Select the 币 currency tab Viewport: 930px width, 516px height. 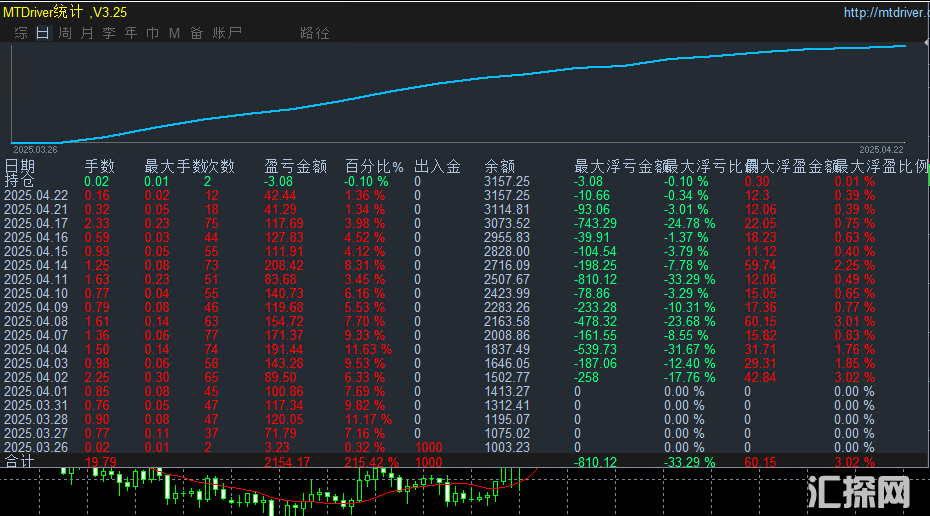coord(153,33)
